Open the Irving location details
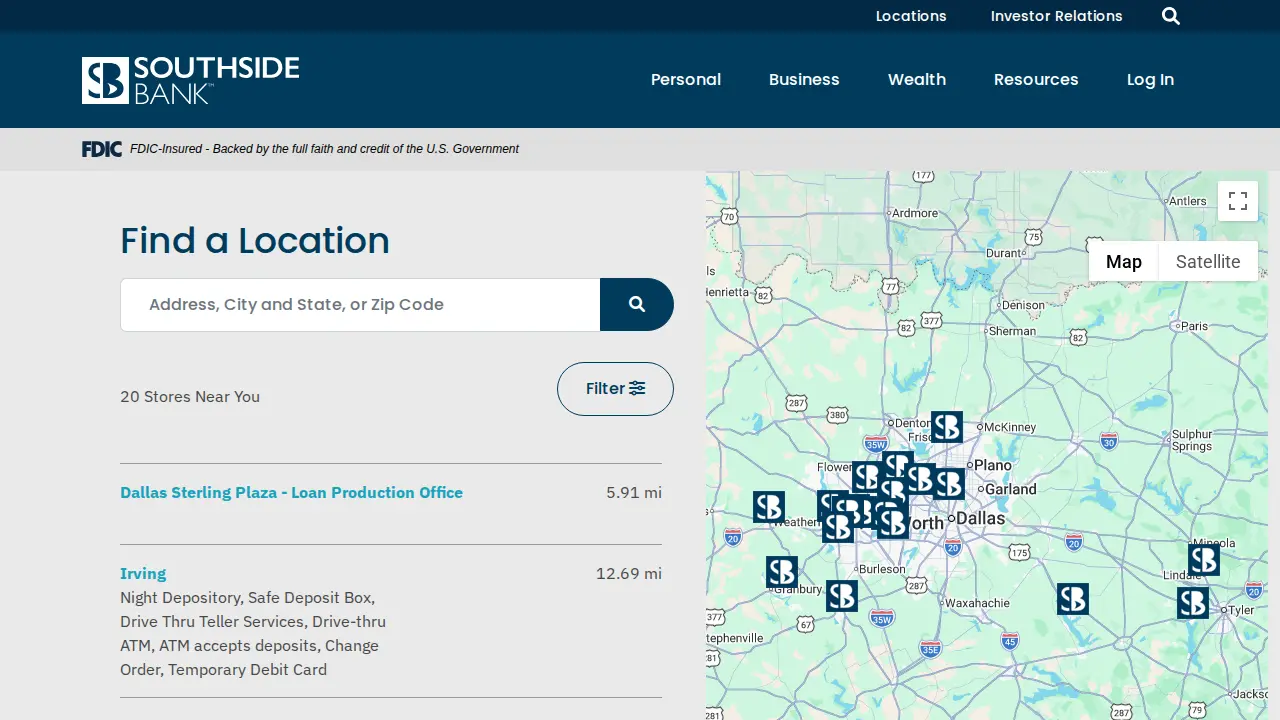Image resolution: width=1280 pixels, height=720 pixels. 143,573
